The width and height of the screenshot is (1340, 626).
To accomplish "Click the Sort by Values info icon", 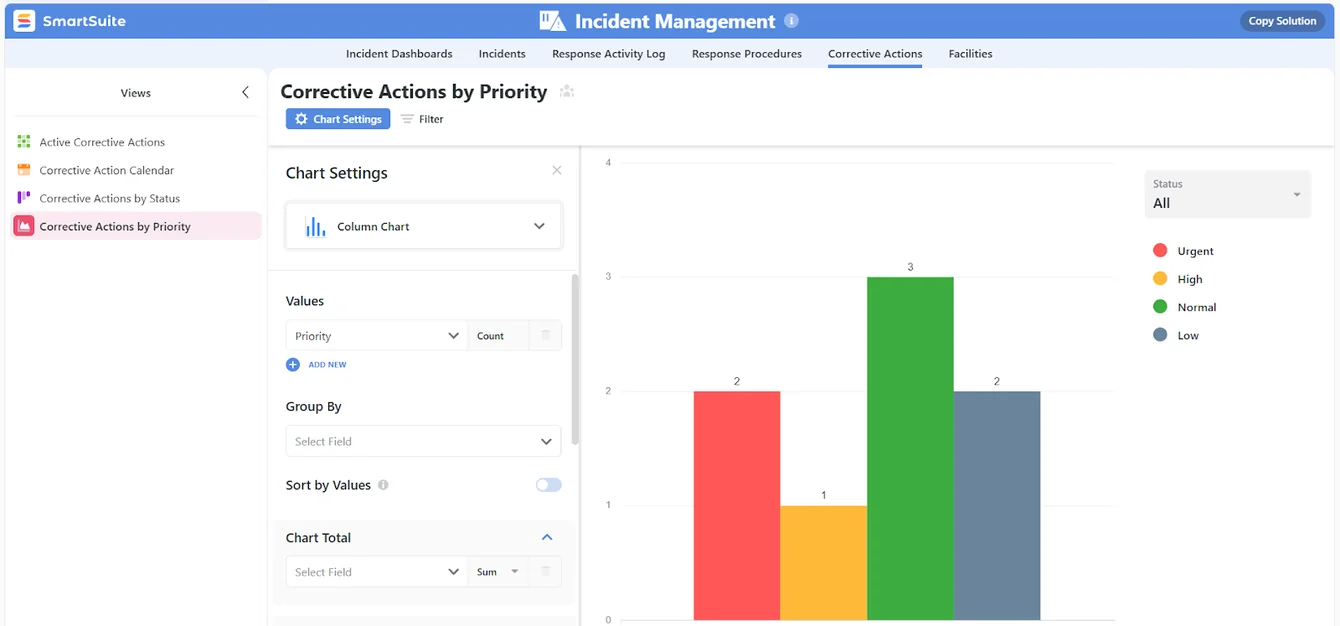I will pos(383,485).
